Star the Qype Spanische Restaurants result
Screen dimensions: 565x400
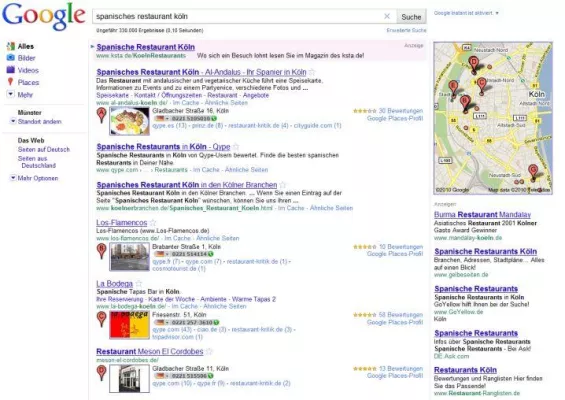click(236, 147)
